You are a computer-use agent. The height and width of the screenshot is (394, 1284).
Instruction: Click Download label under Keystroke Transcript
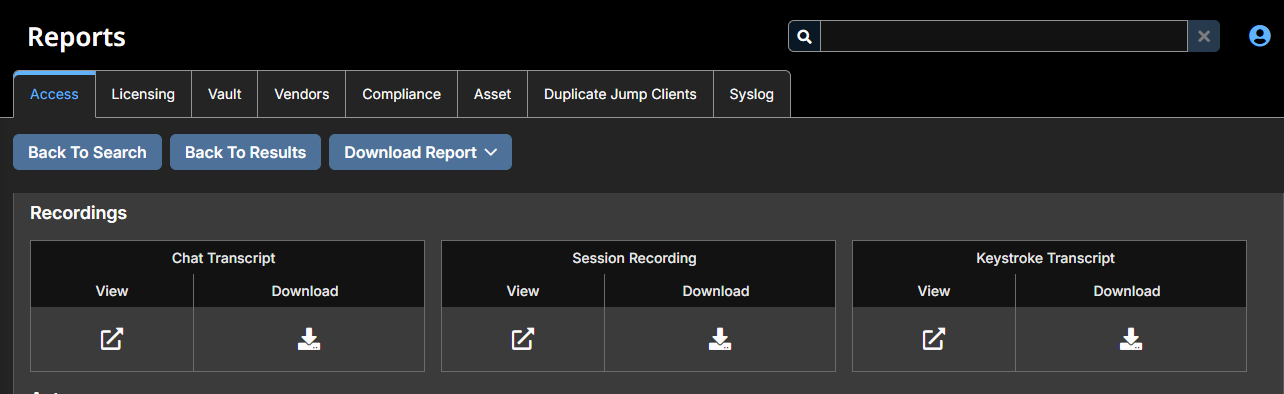point(1127,291)
